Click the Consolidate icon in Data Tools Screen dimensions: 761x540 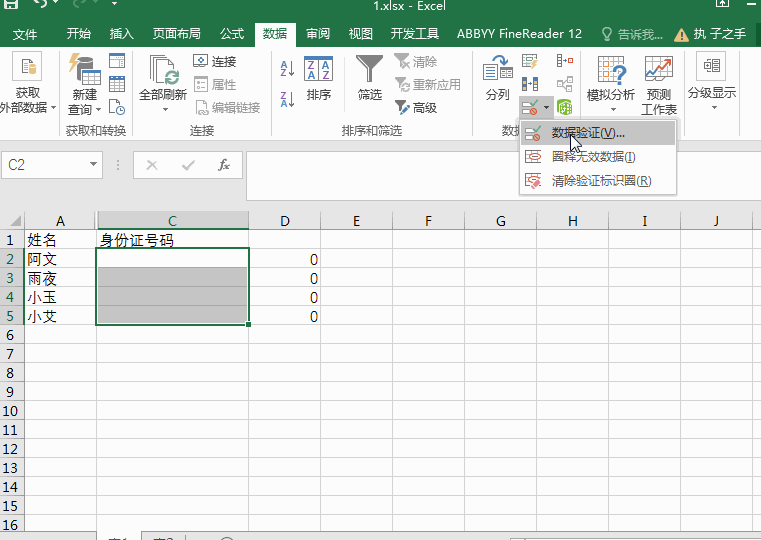564,61
